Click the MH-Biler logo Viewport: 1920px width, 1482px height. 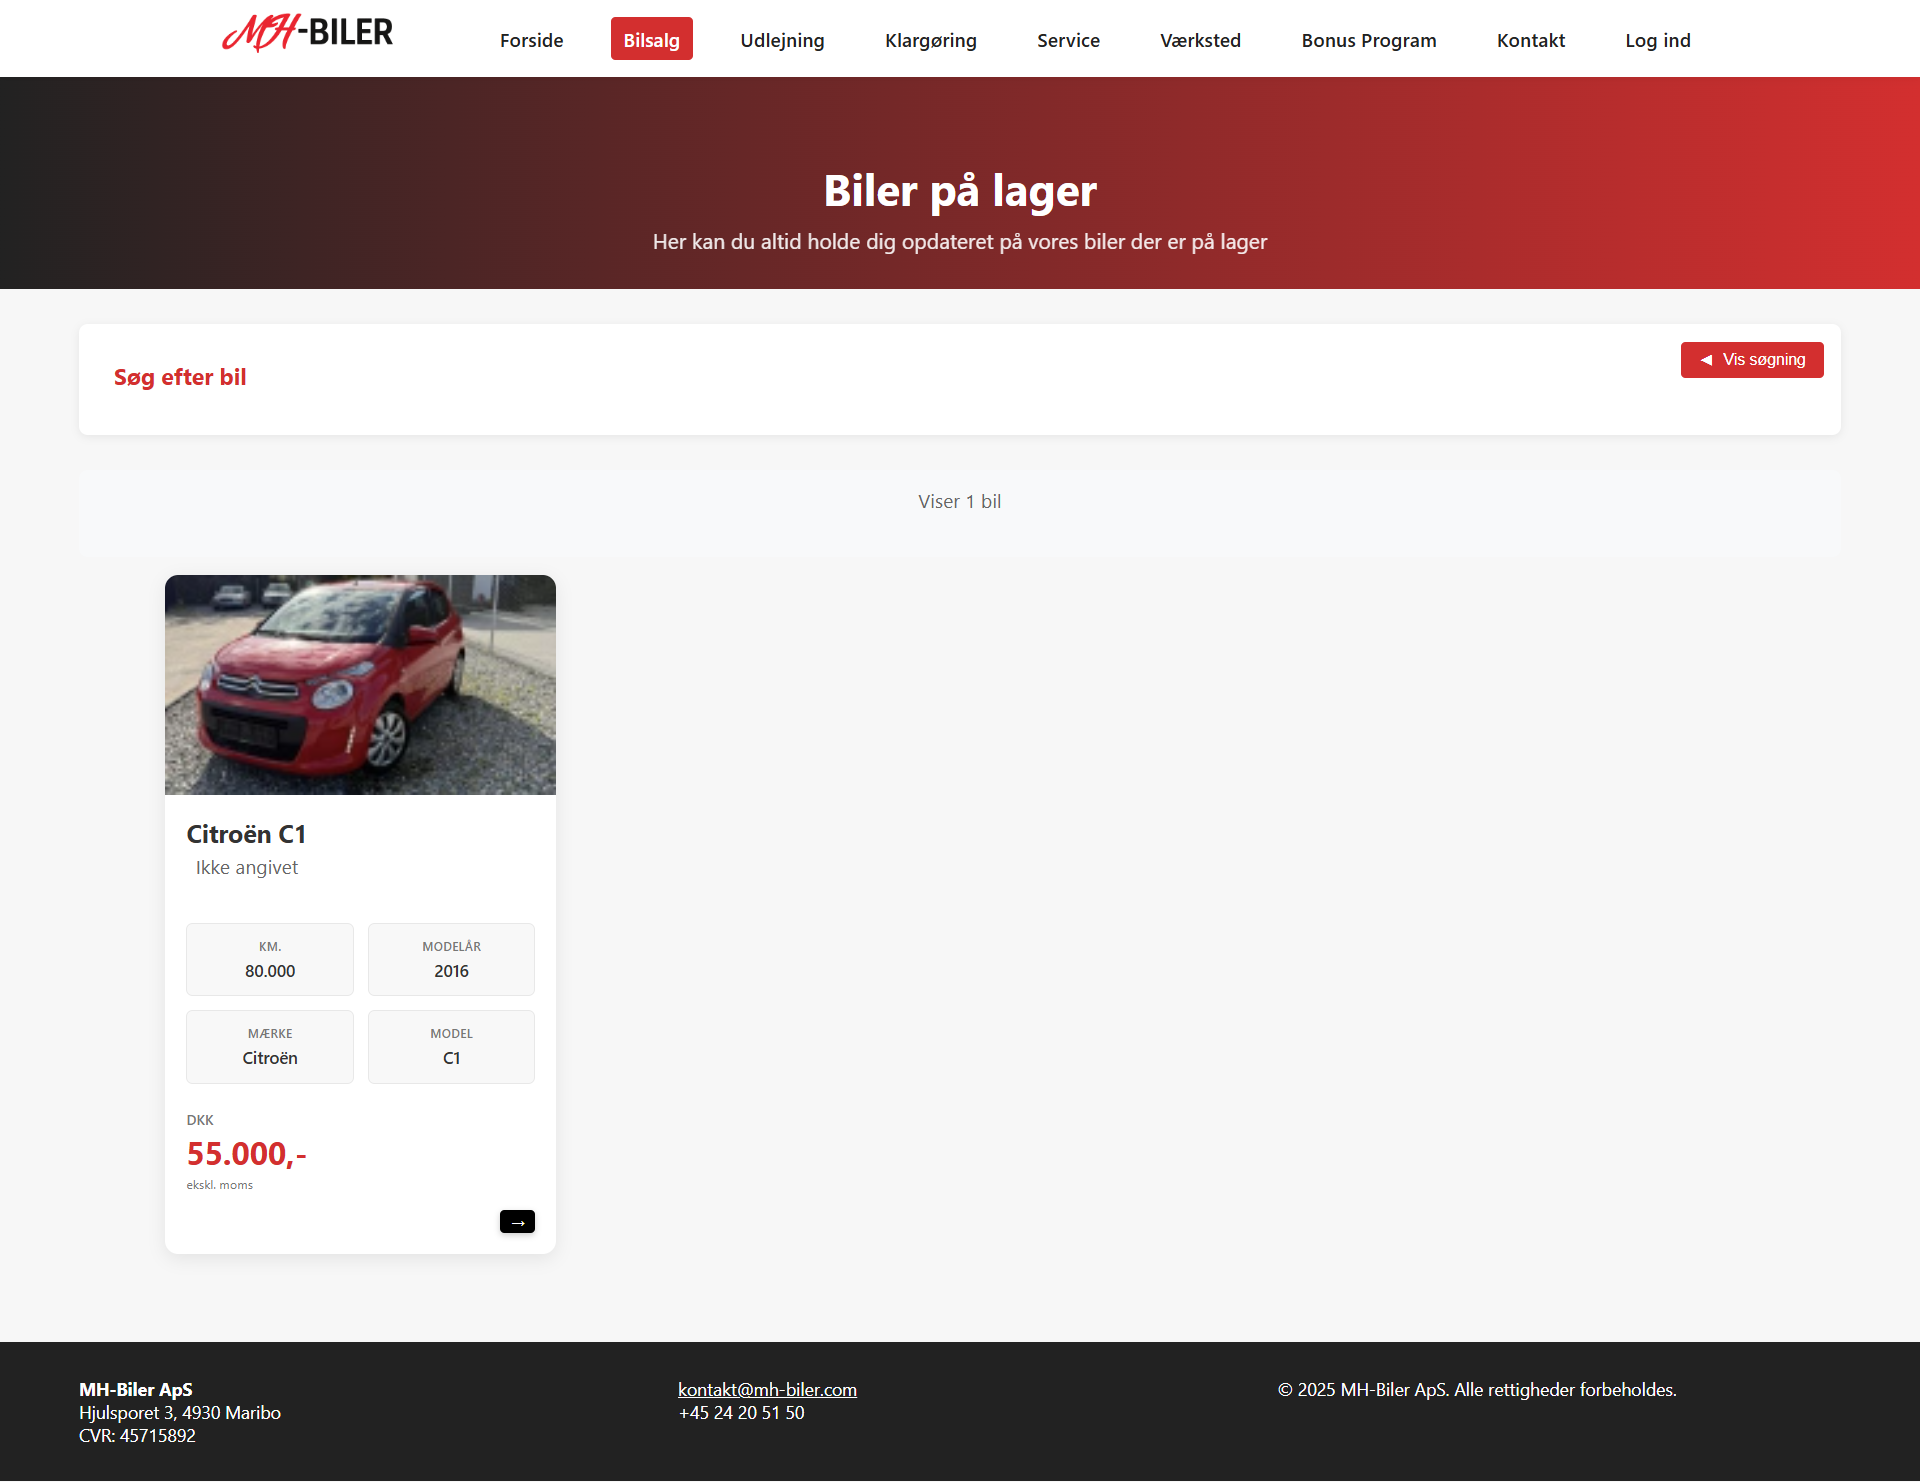click(x=307, y=34)
